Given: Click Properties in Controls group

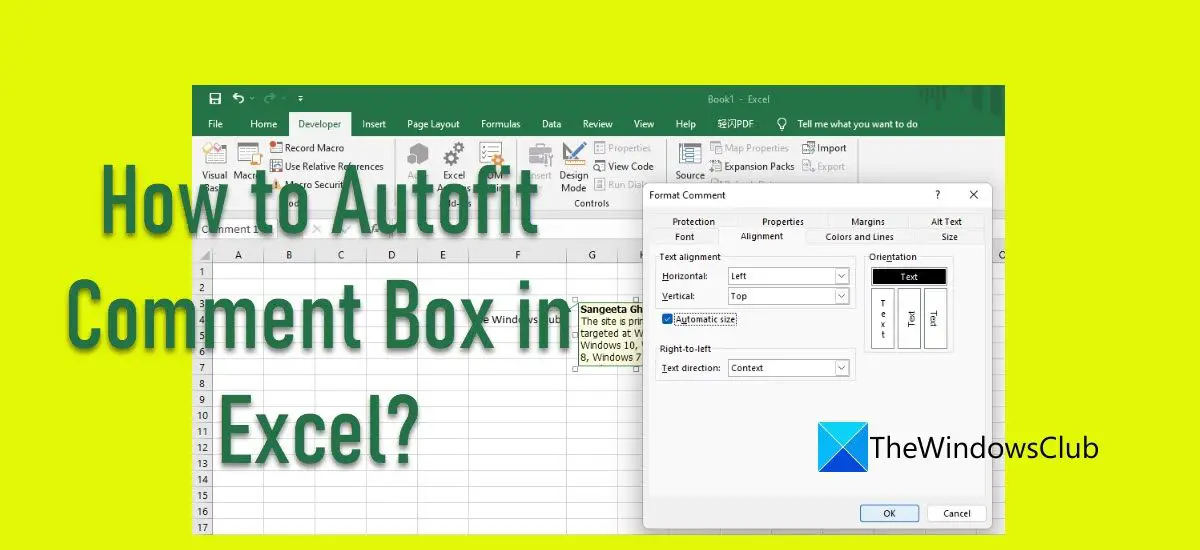Looking at the screenshot, I should pos(622,148).
